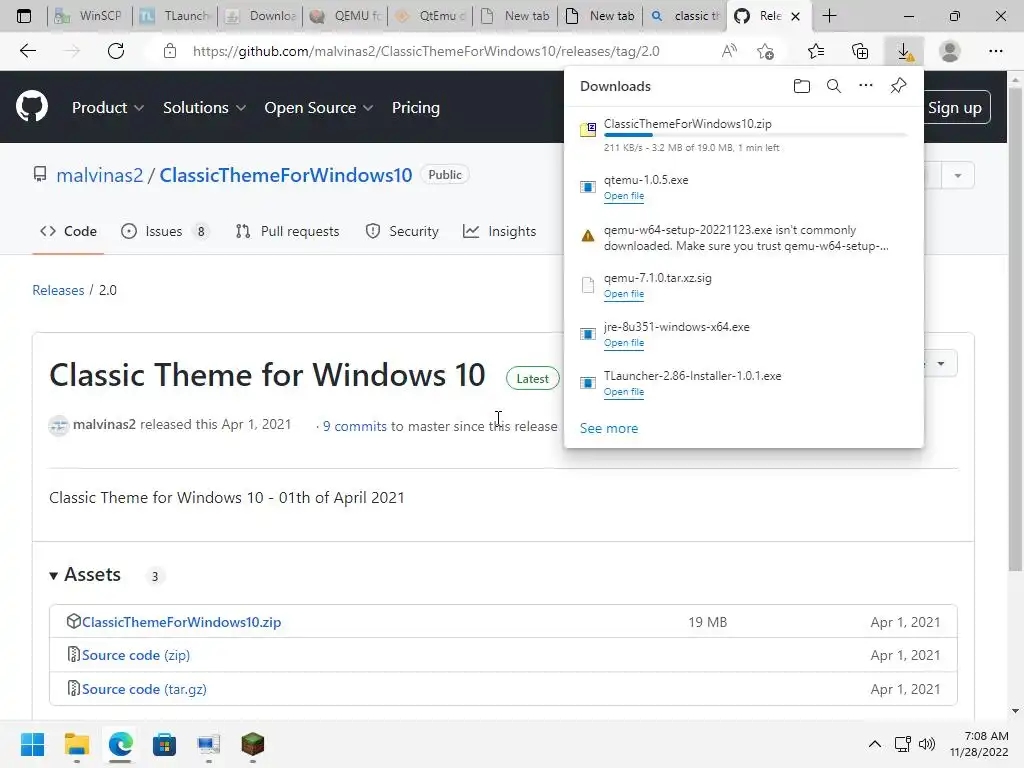Switch to the WinSCP browser tab
Viewport: 1024px width, 768px height.
pyautogui.click(x=89, y=16)
